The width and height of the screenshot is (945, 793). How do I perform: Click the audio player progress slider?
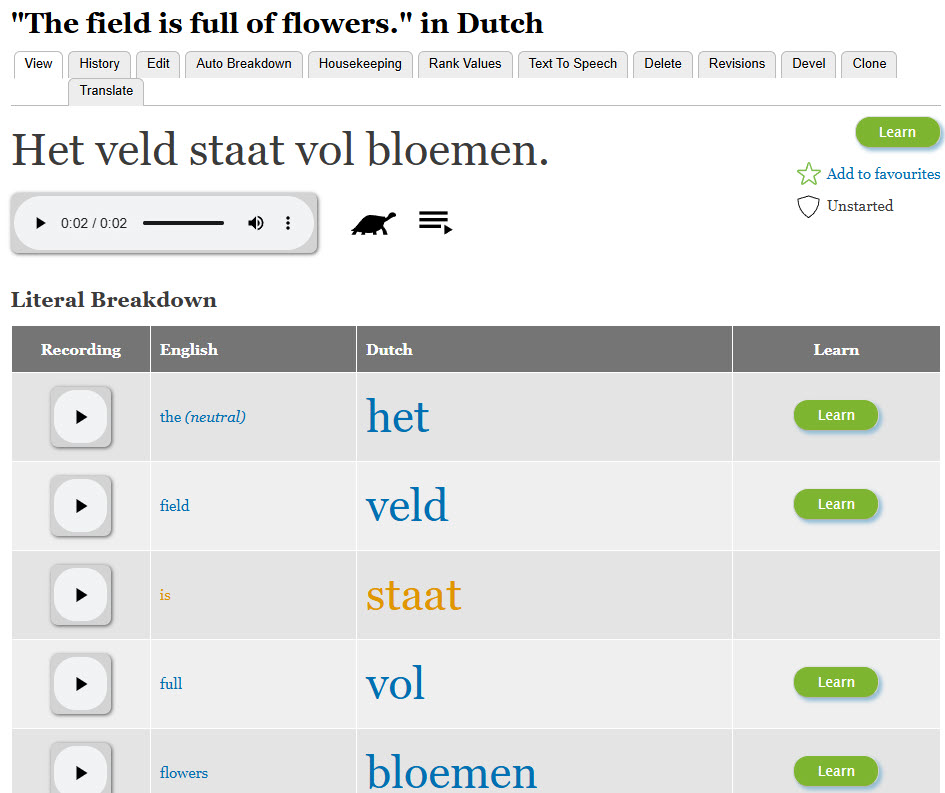pos(183,223)
